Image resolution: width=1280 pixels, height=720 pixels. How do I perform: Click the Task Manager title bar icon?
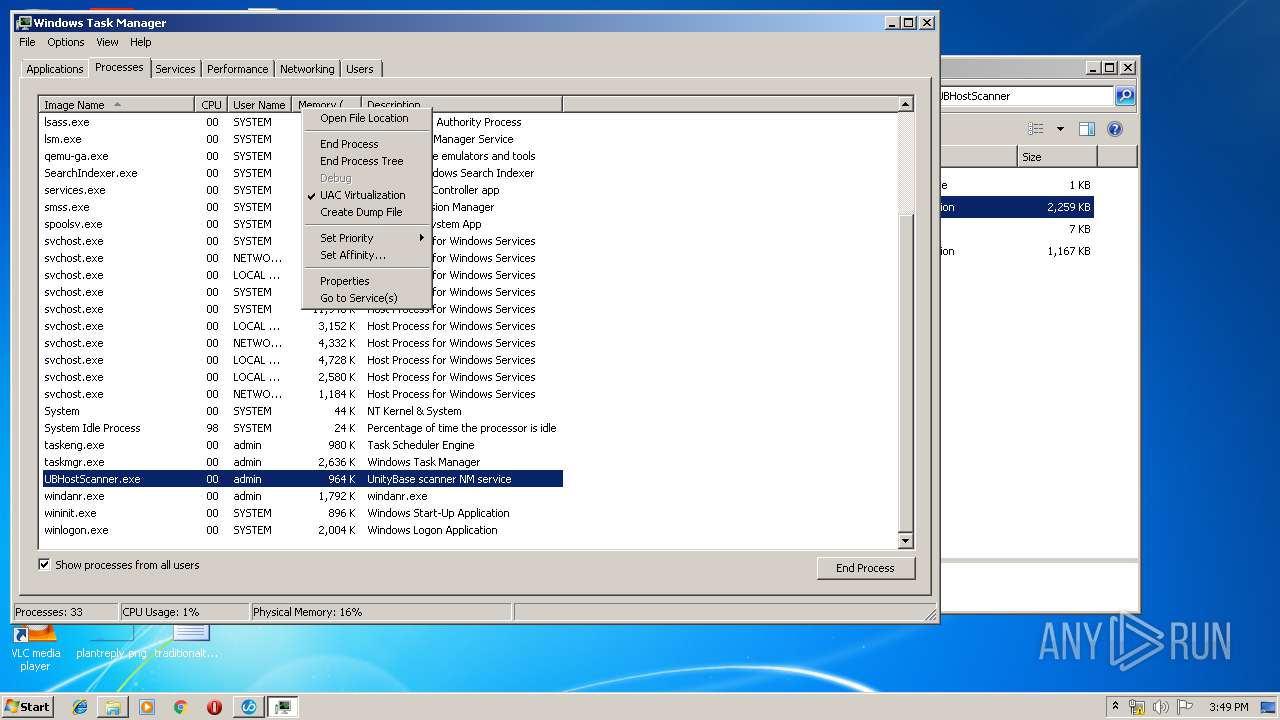(24, 22)
